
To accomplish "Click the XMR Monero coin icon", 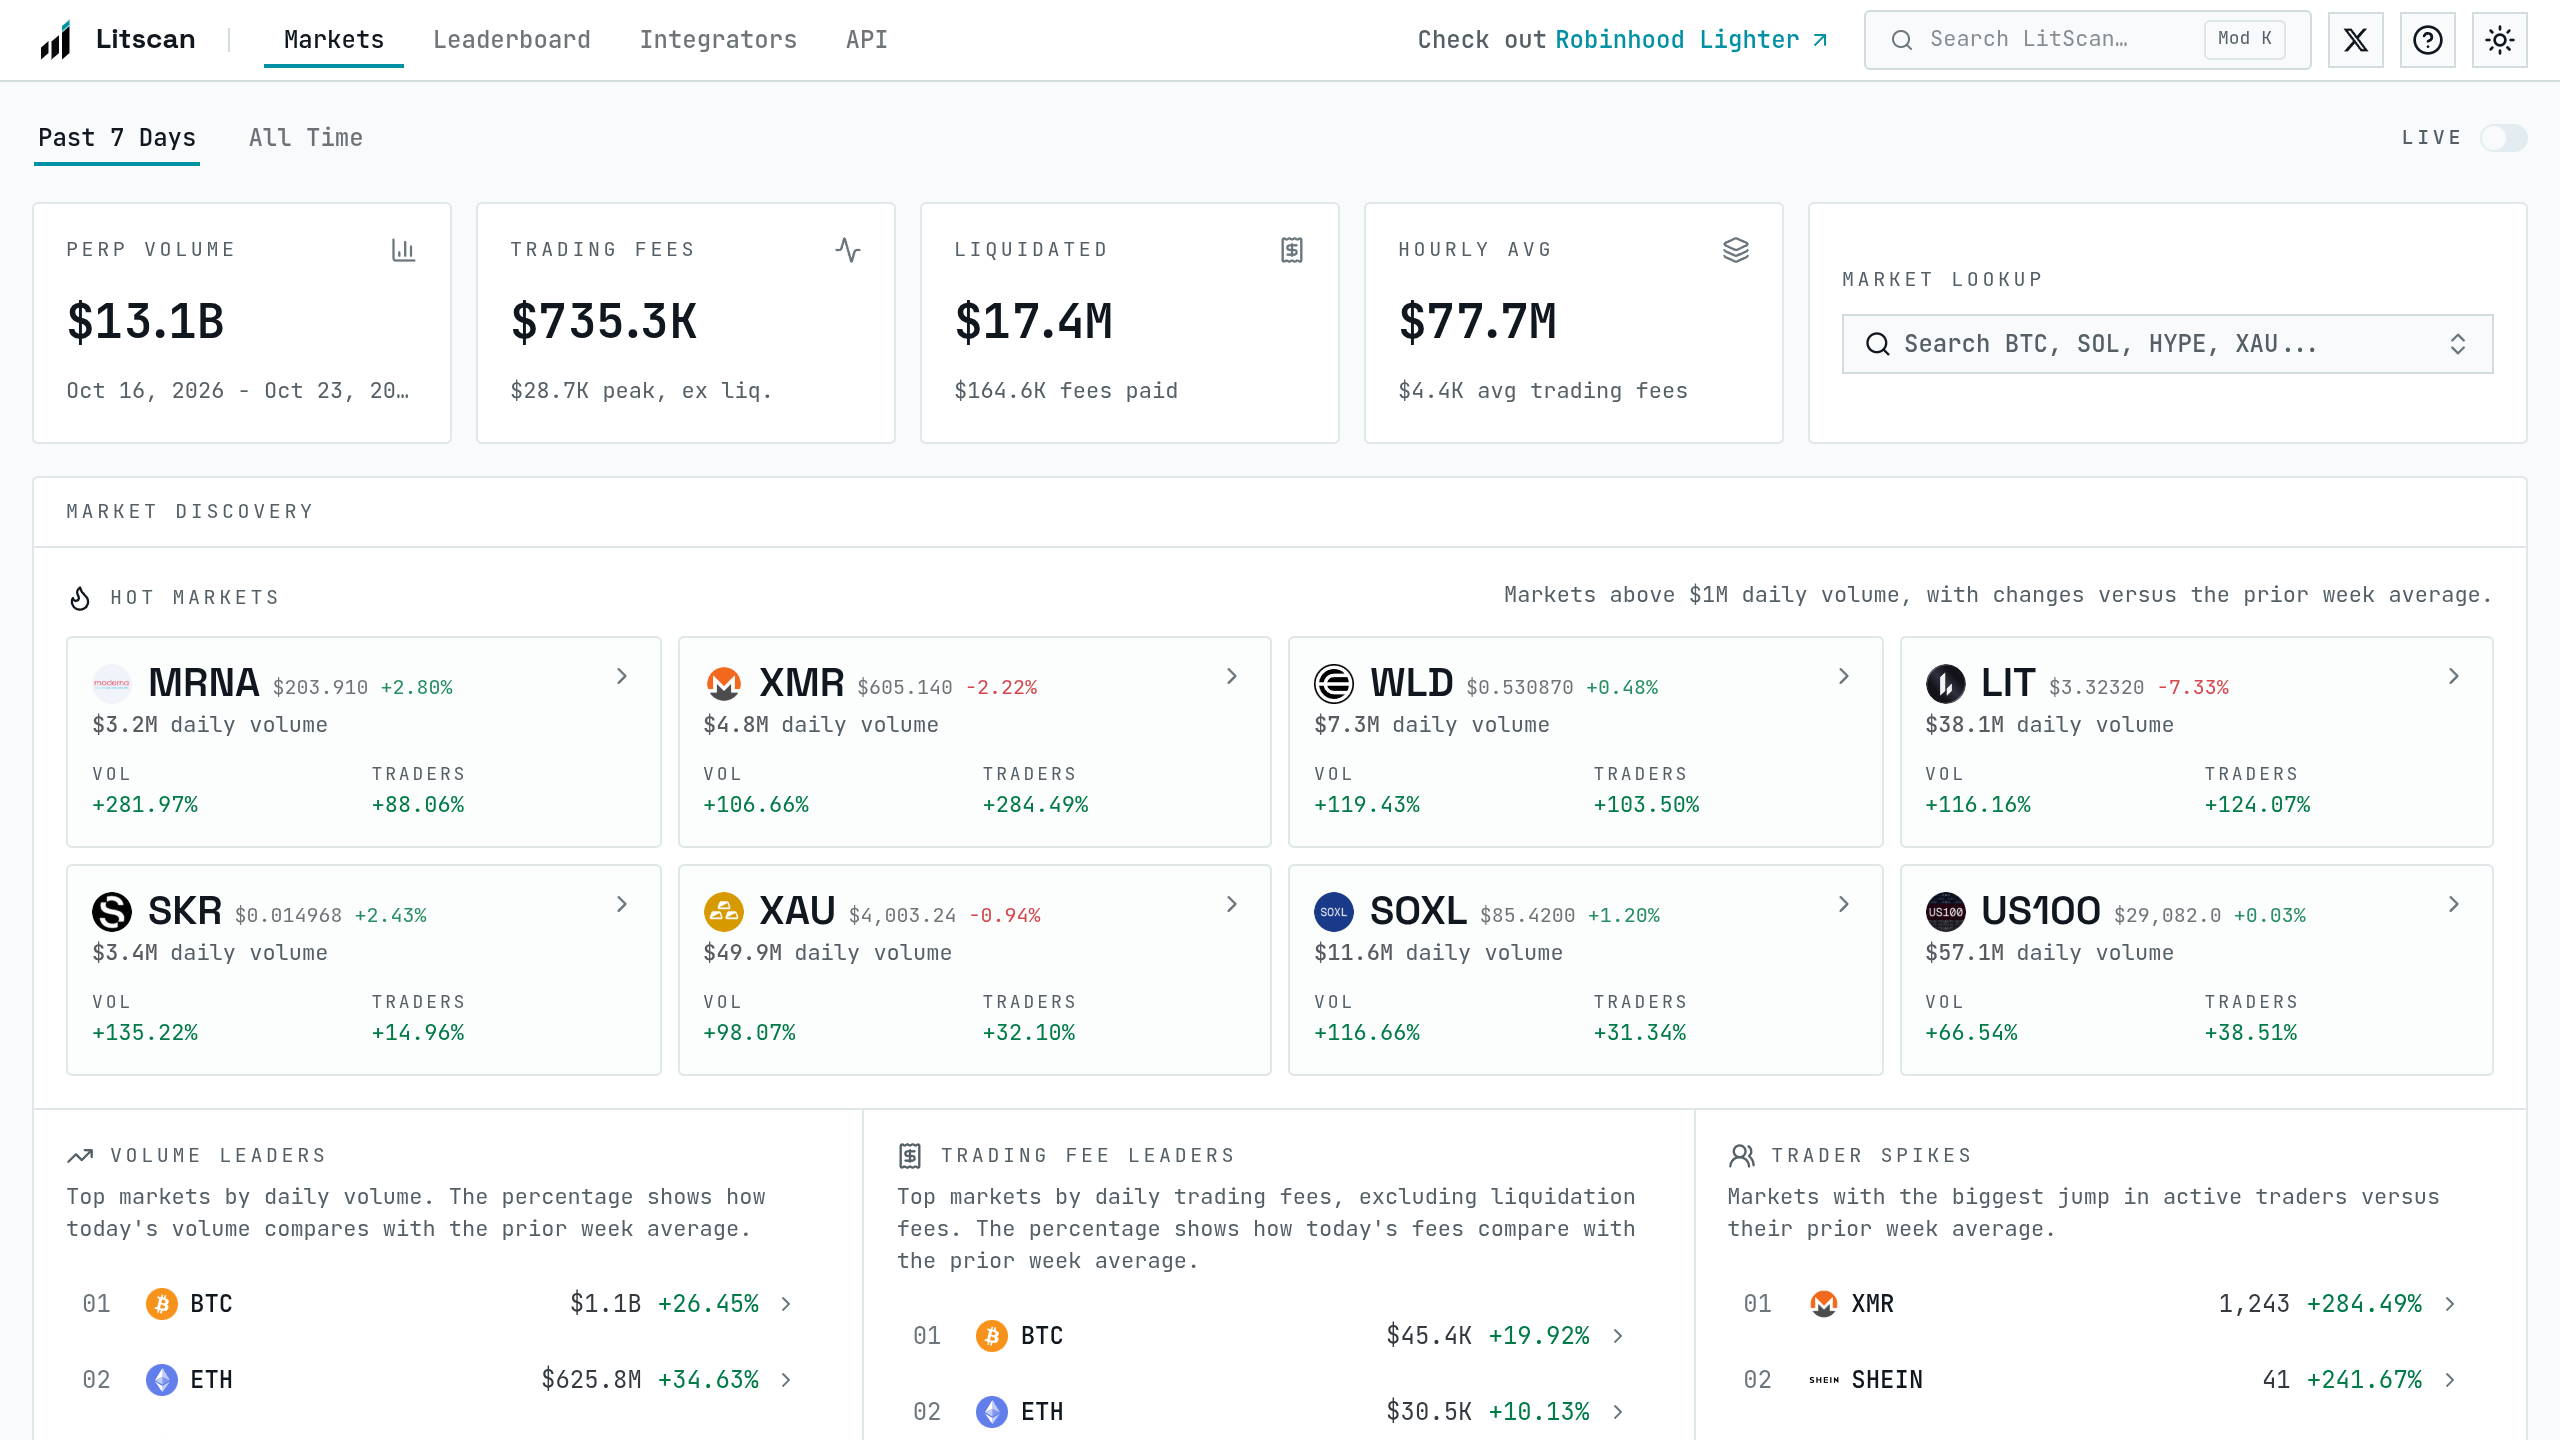I will pos(723,684).
